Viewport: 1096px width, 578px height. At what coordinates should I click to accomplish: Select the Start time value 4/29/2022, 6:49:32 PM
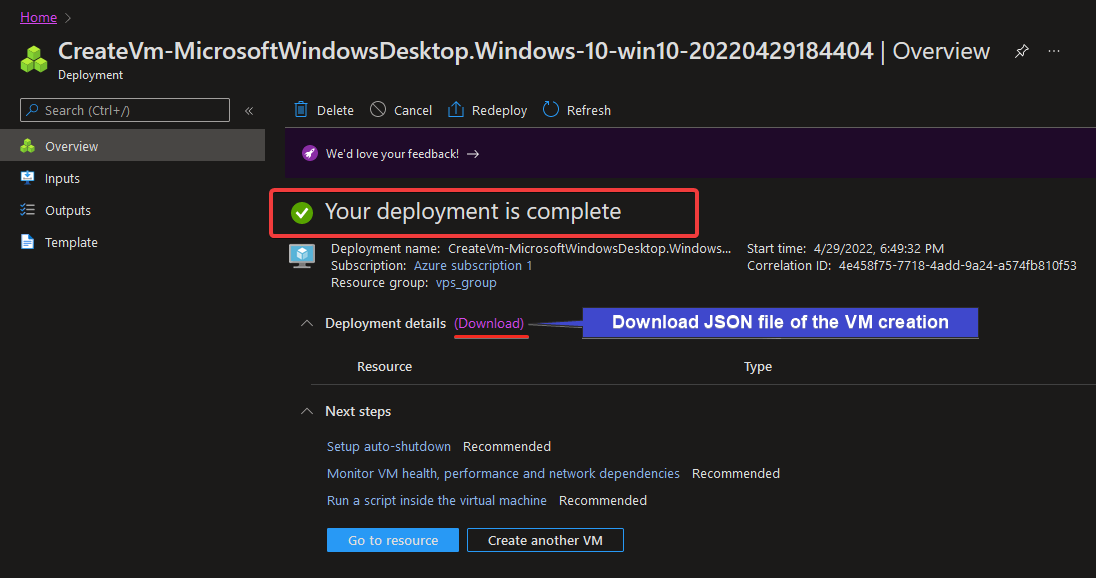[x=879, y=249]
